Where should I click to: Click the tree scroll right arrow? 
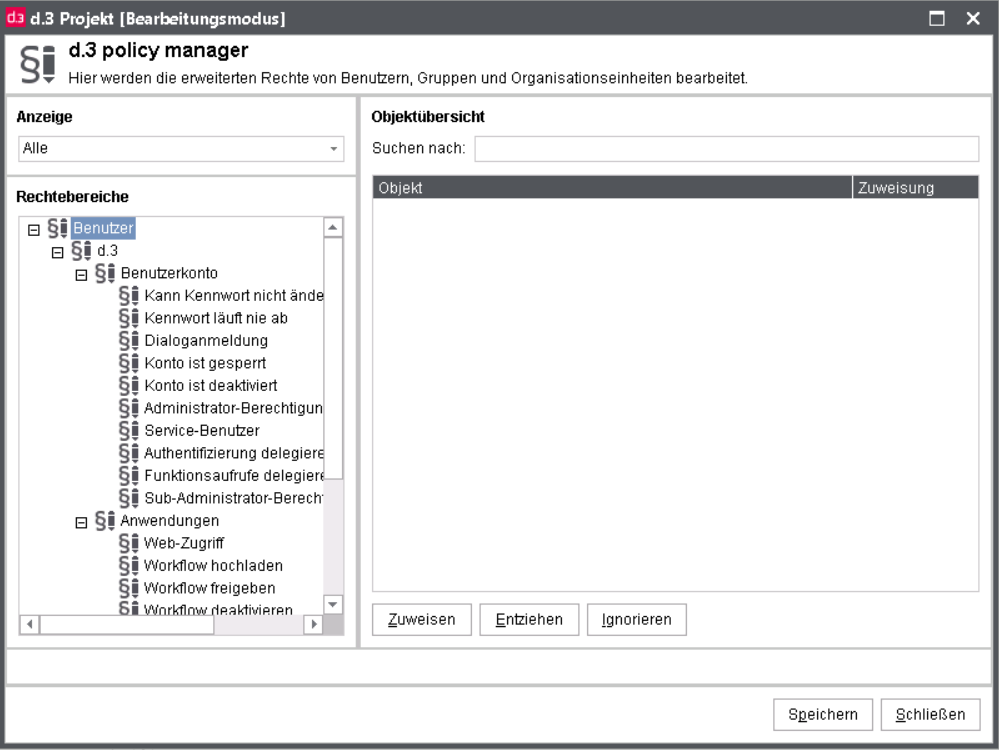(x=313, y=624)
